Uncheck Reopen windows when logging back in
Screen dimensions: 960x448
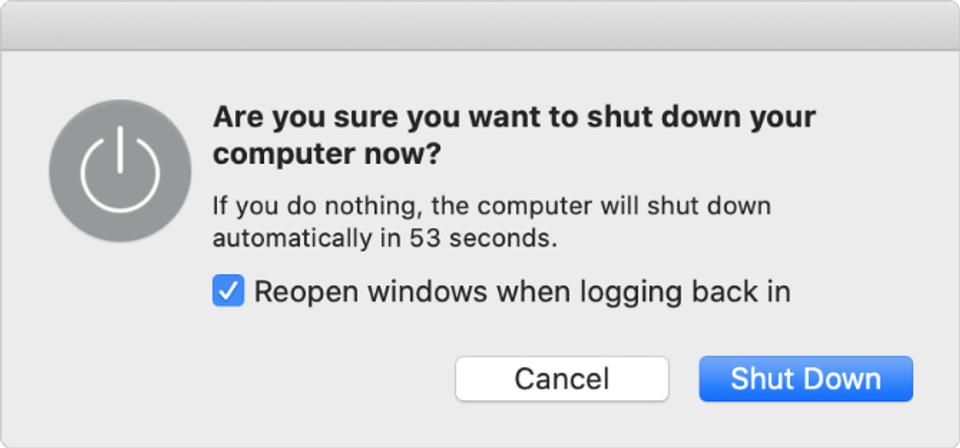click(x=228, y=291)
